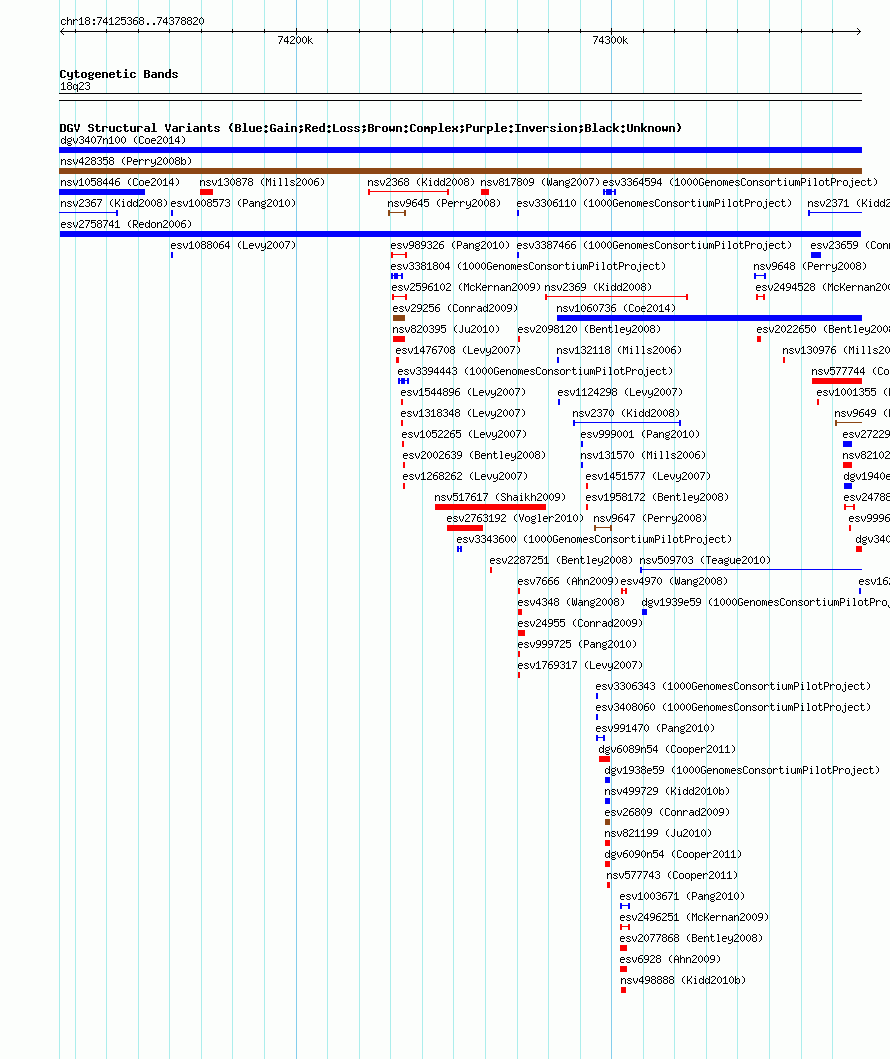890x1059 pixels.
Task: Click esv1318348 (Levy2007) label
Action: click(x=463, y=413)
